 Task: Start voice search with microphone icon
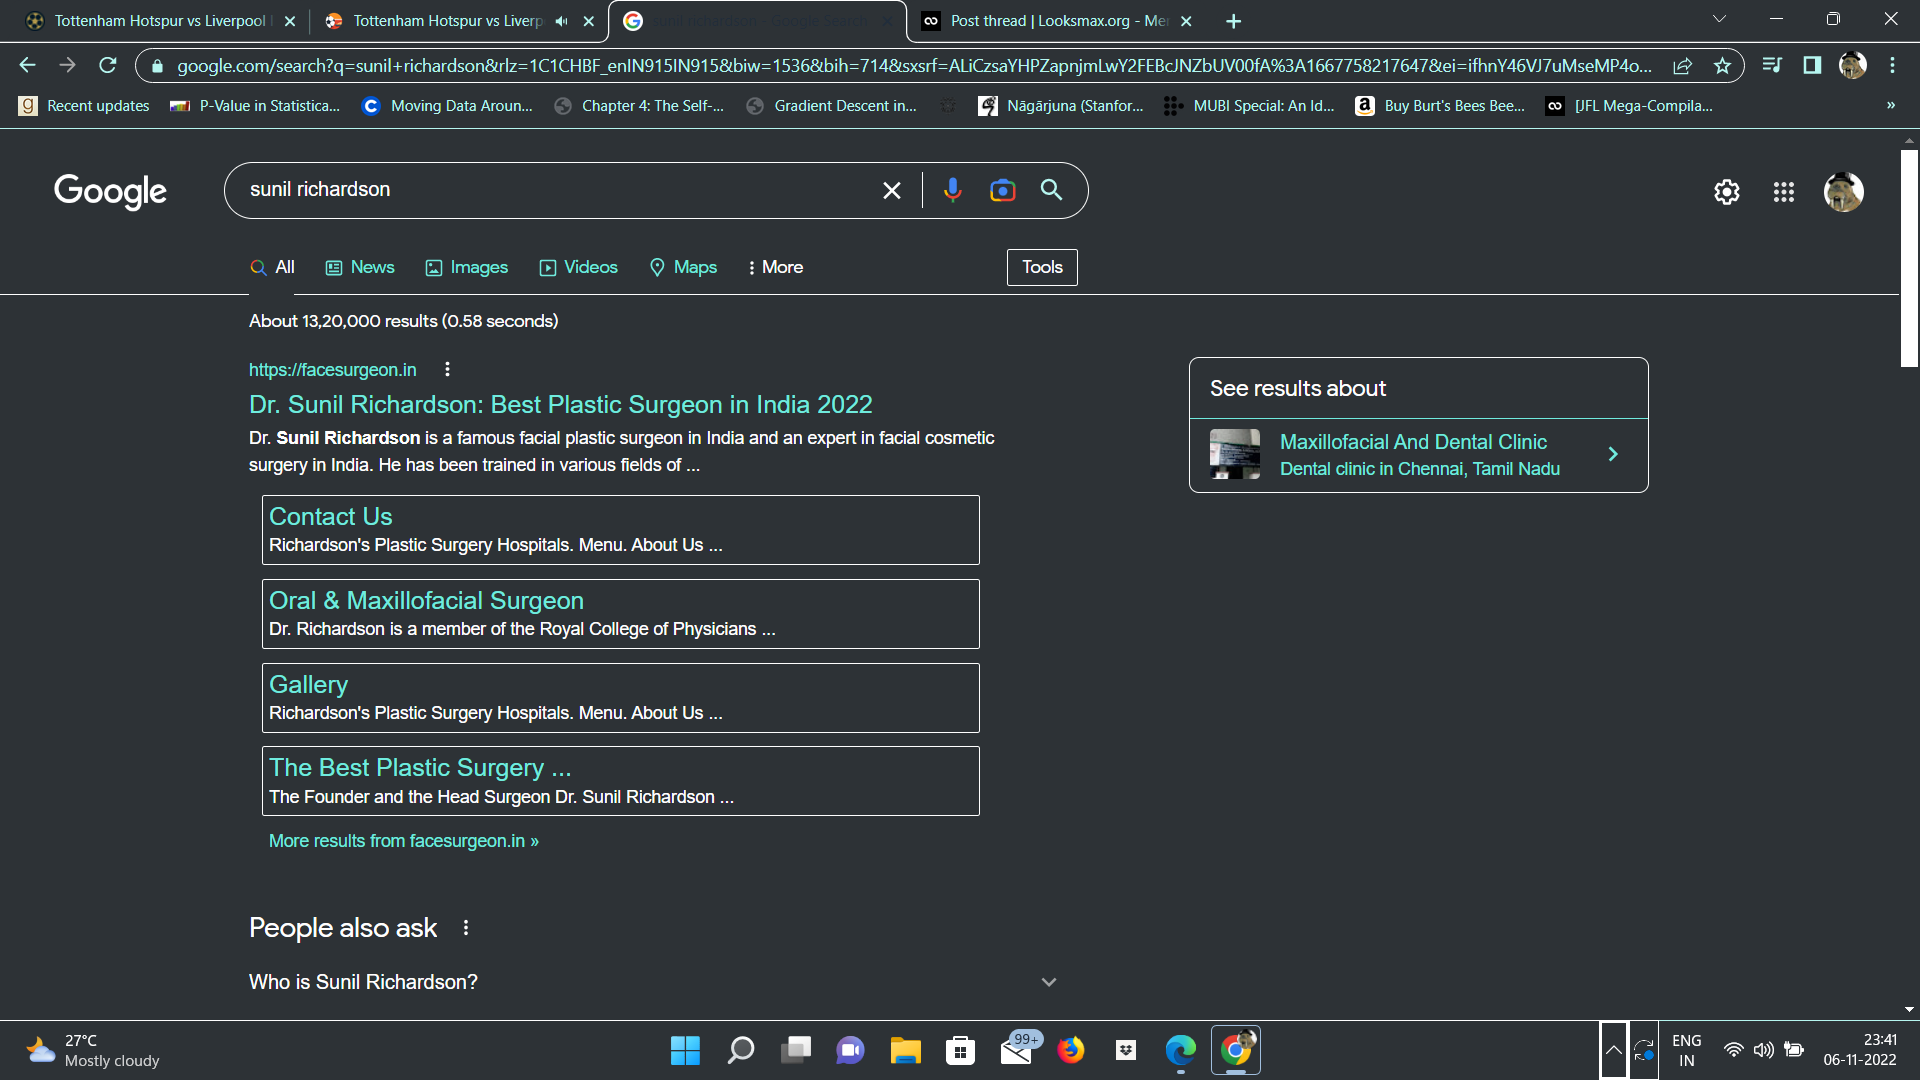953,190
